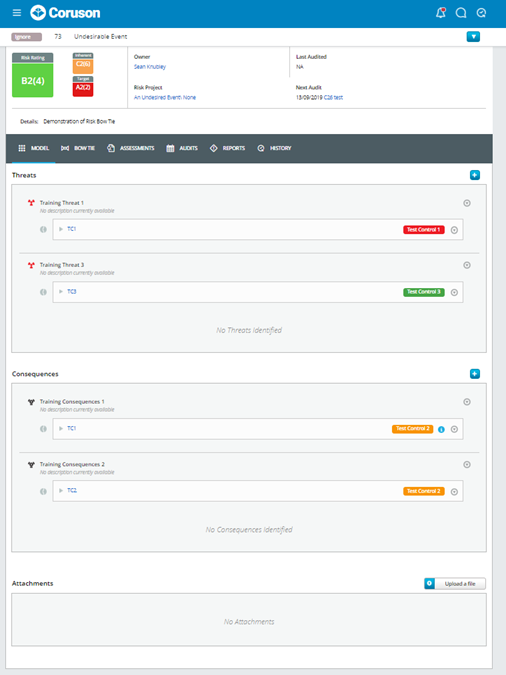The height and width of the screenshot is (675, 506).
Task: Toggle grey status circle beside threat TC3
Action: click(x=43, y=292)
